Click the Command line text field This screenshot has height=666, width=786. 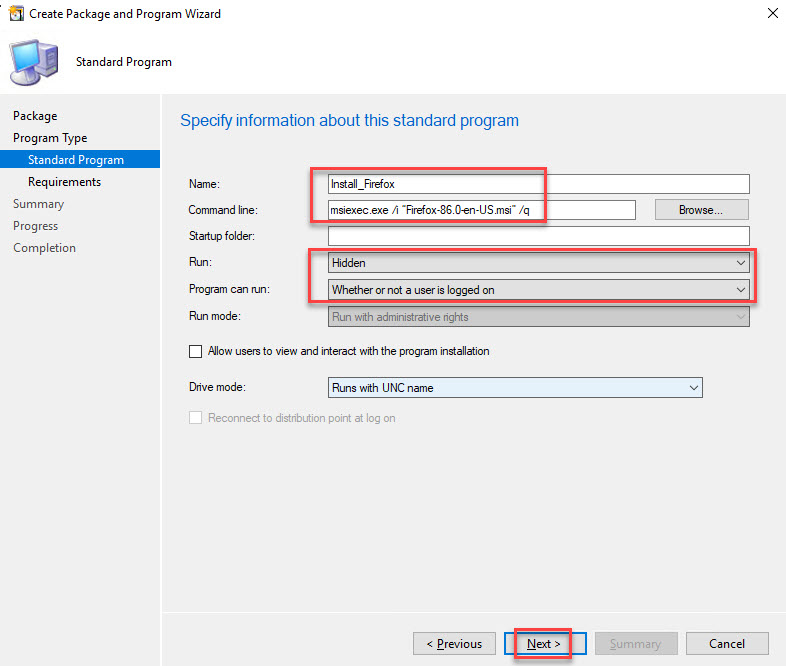click(x=482, y=210)
